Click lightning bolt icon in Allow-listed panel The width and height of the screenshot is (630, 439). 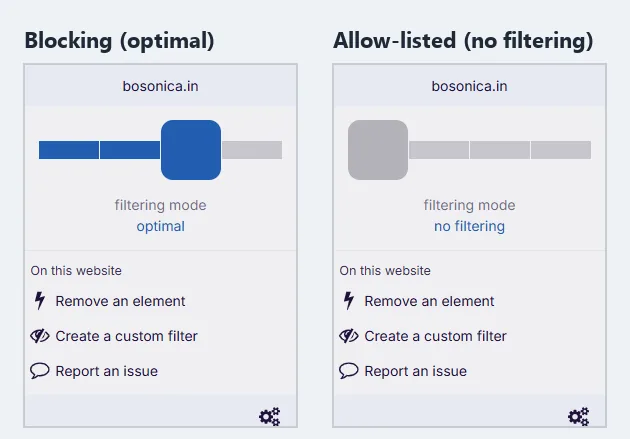(348, 300)
